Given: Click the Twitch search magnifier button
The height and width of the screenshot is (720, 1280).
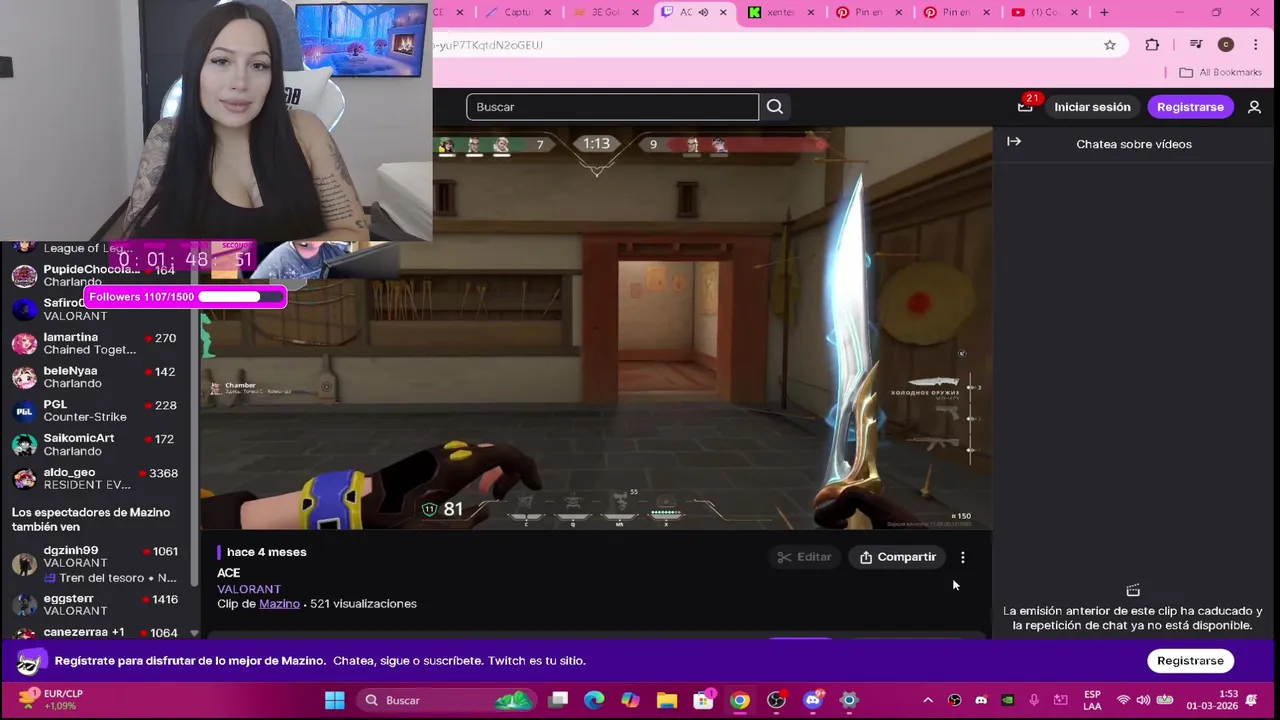Looking at the screenshot, I should [775, 107].
